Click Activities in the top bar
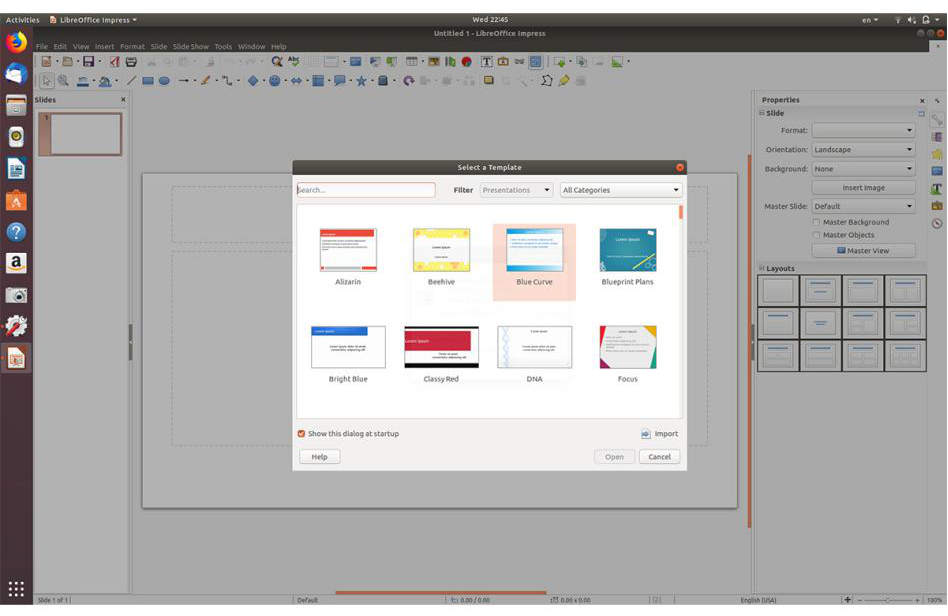The height and width of the screenshot is (616, 948). pos(22,20)
